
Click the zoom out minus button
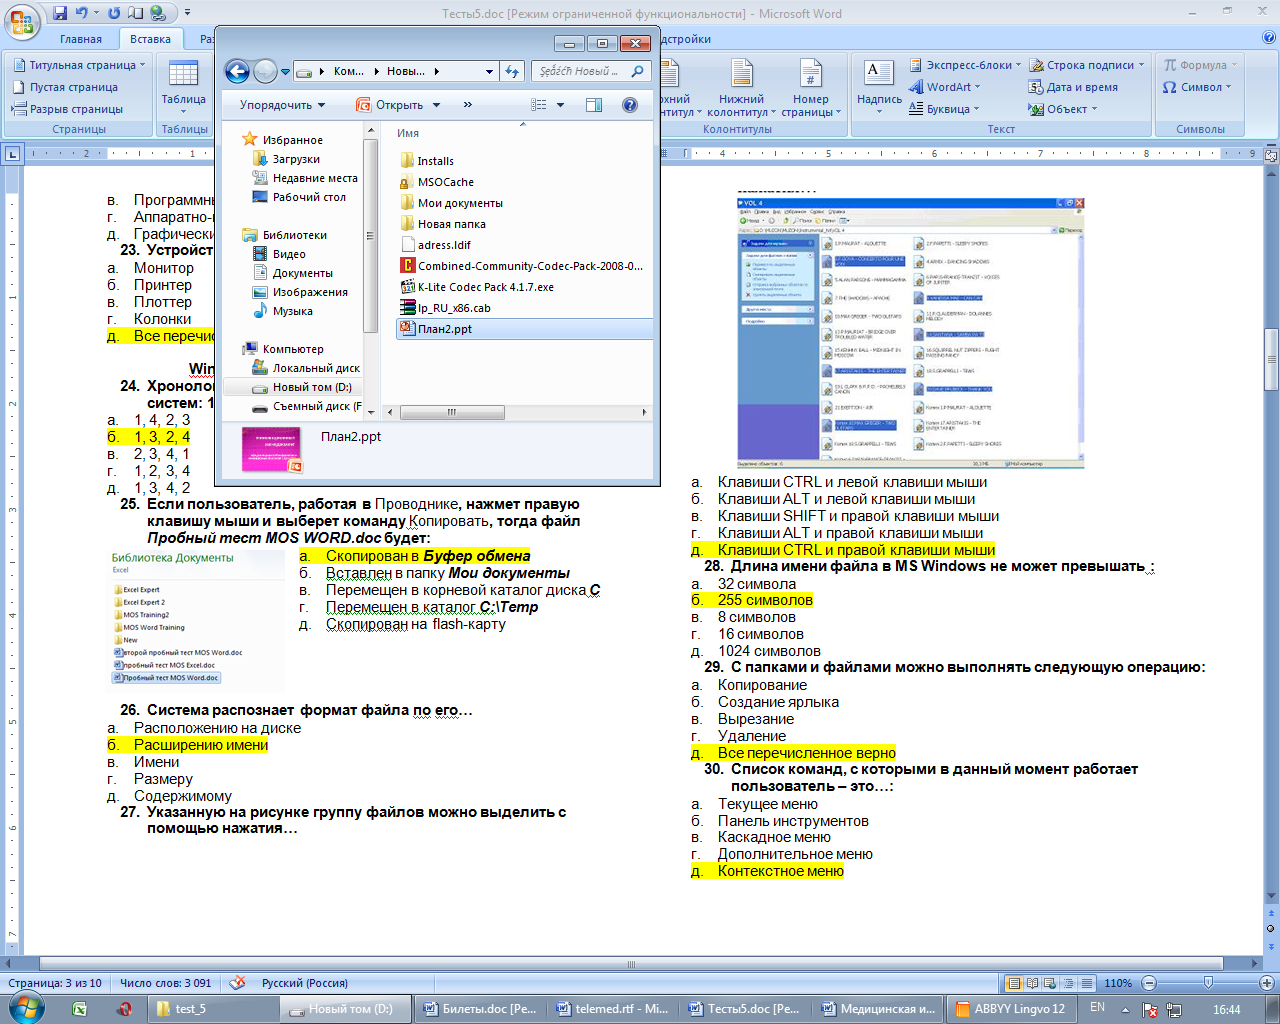(1149, 983)
